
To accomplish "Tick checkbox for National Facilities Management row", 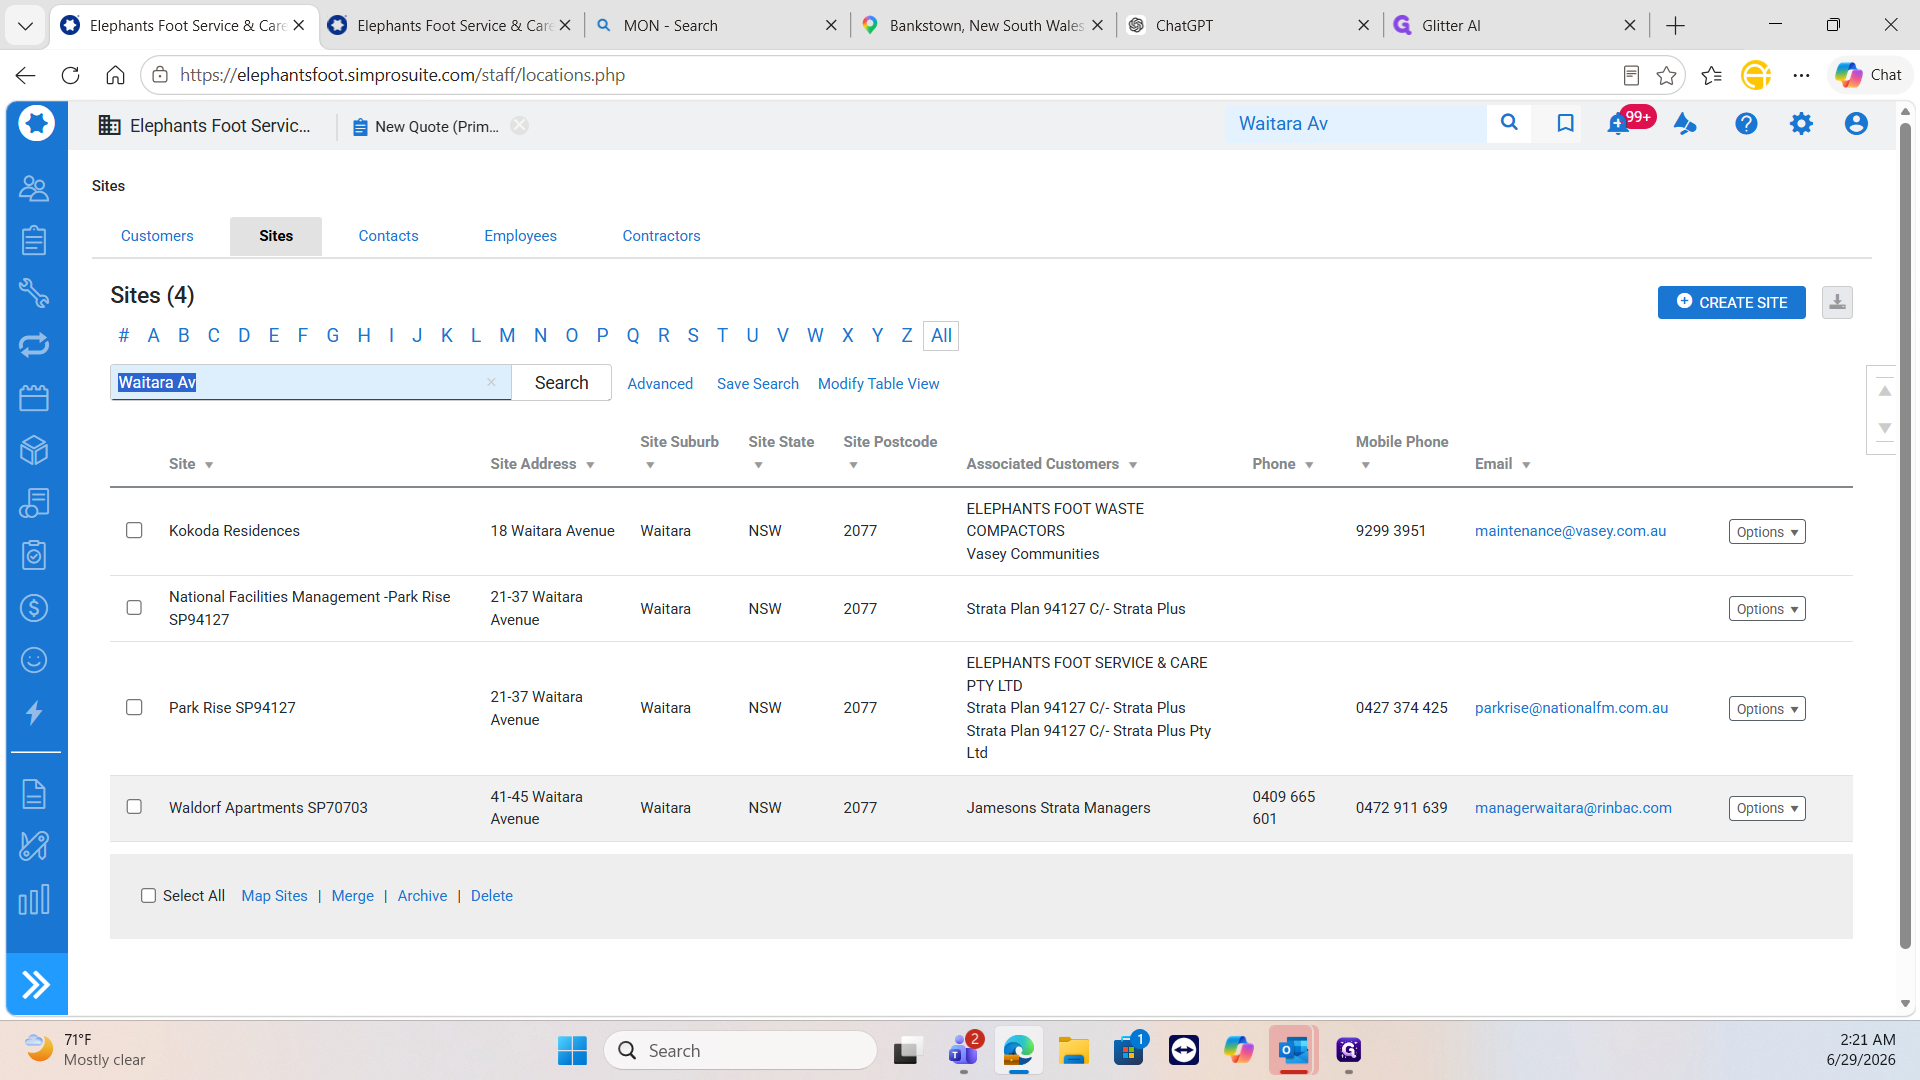I will coord(134,608).
